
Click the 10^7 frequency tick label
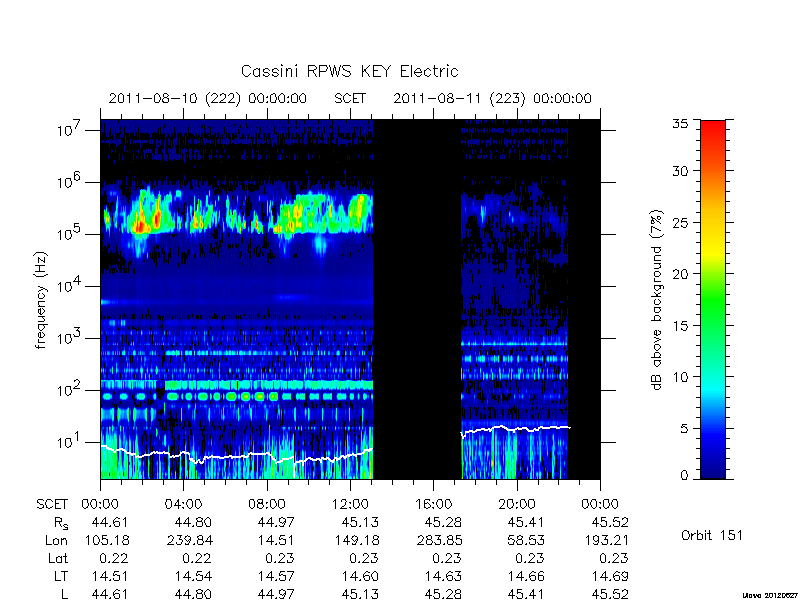[x=69, y=129]
